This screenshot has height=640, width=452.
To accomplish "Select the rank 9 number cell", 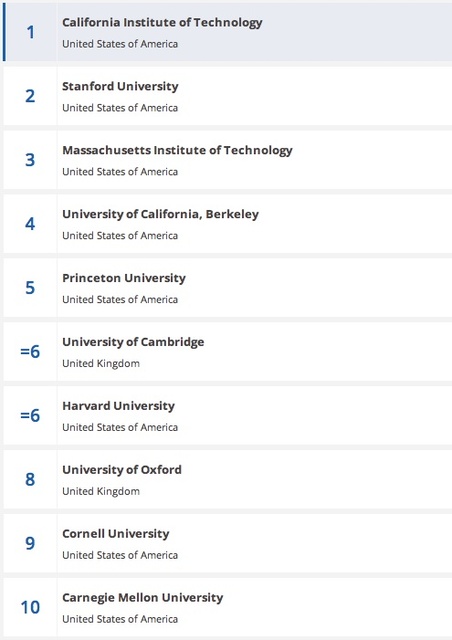I will pos(31,543).
